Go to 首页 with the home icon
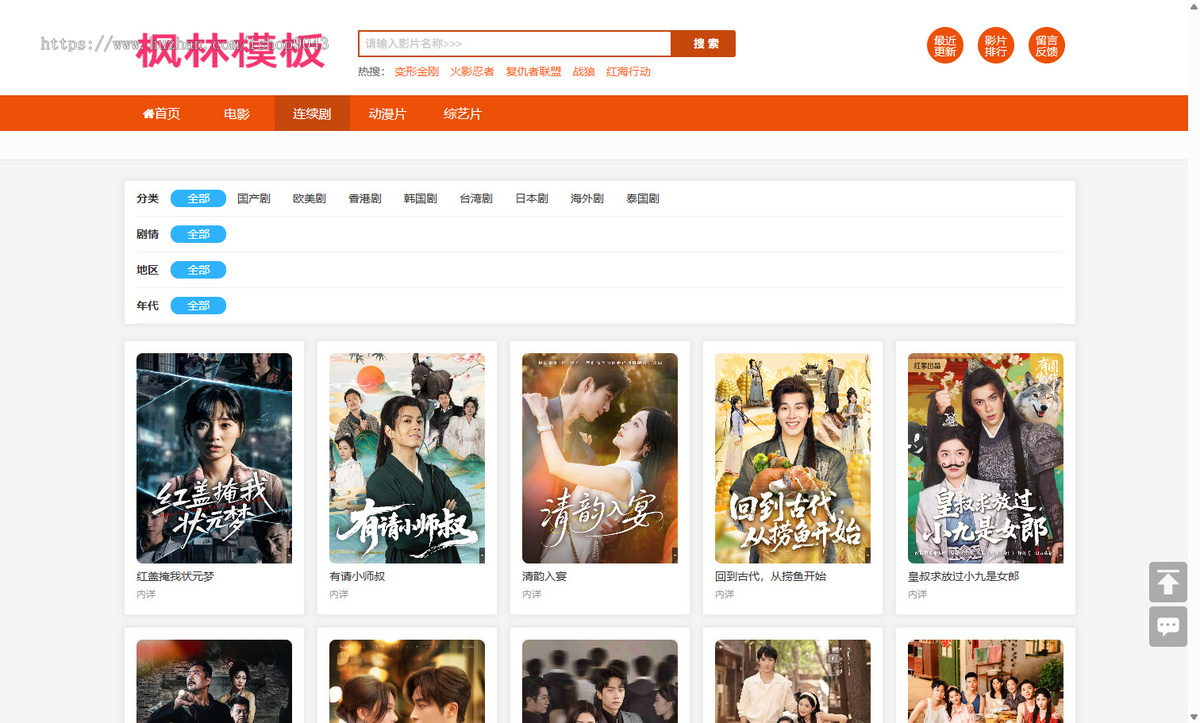 (x=161, y=114)
